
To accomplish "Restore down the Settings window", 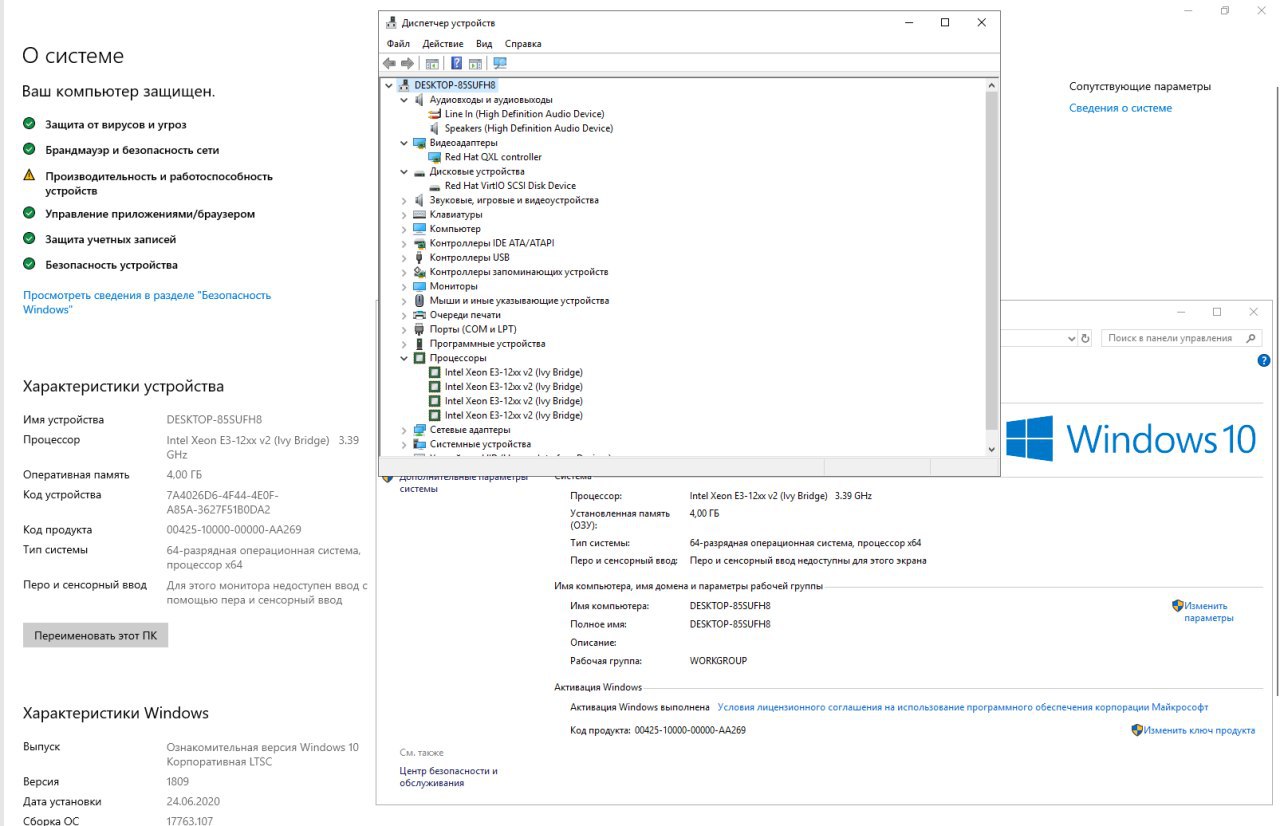I will coord(1225,10).
